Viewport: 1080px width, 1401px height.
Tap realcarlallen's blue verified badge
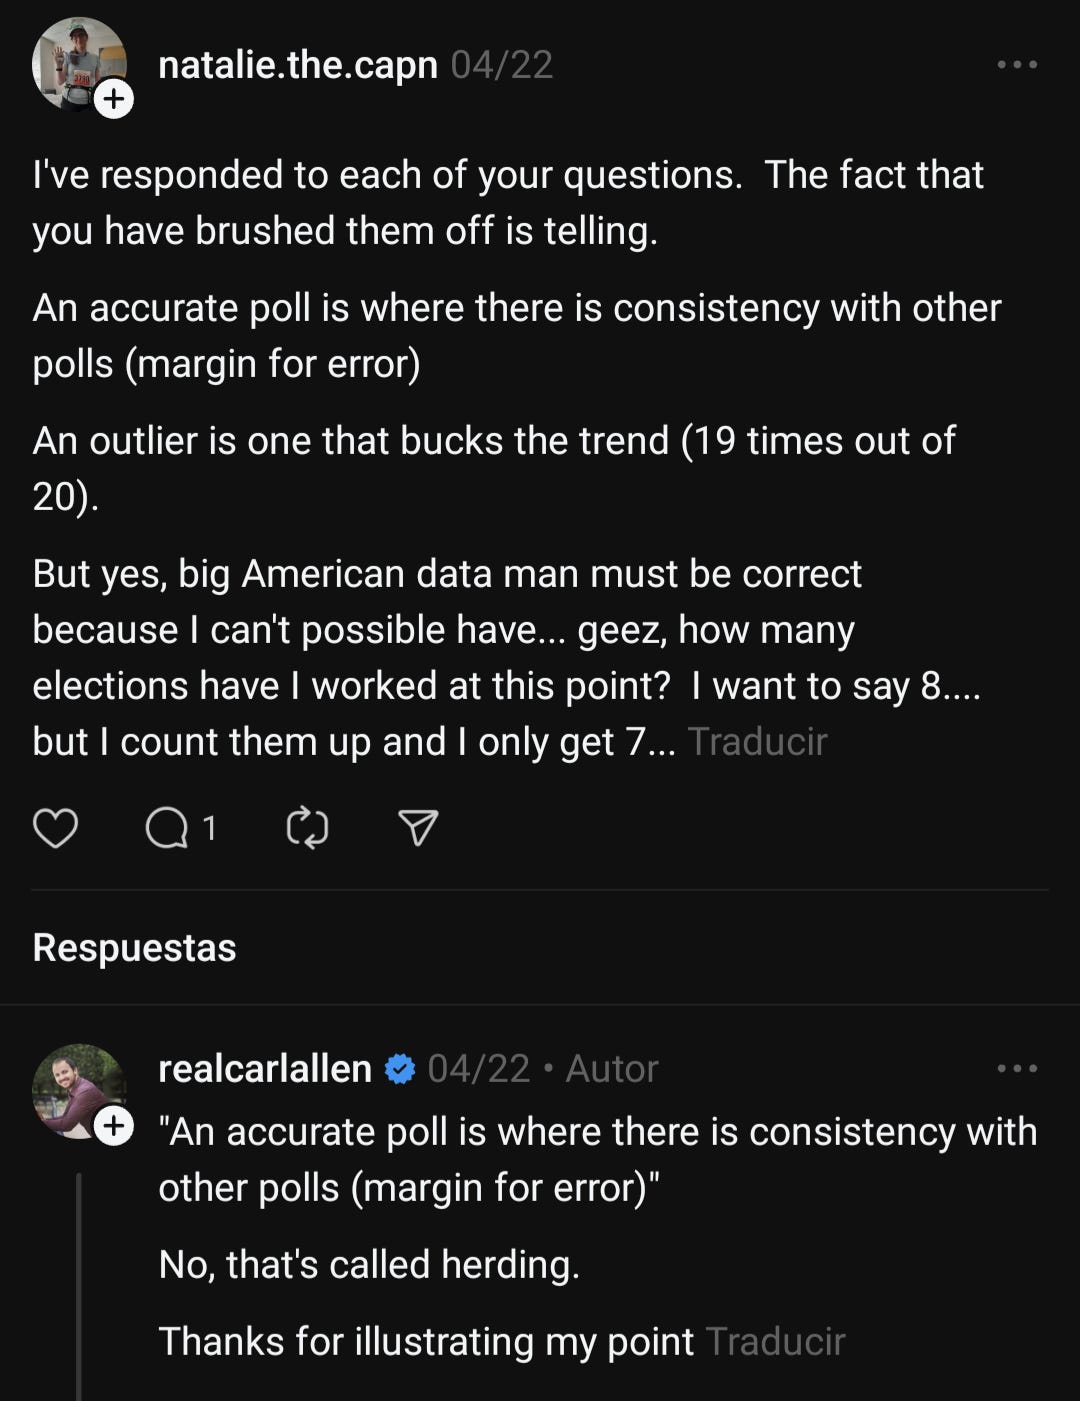[x=400, y=1069]
